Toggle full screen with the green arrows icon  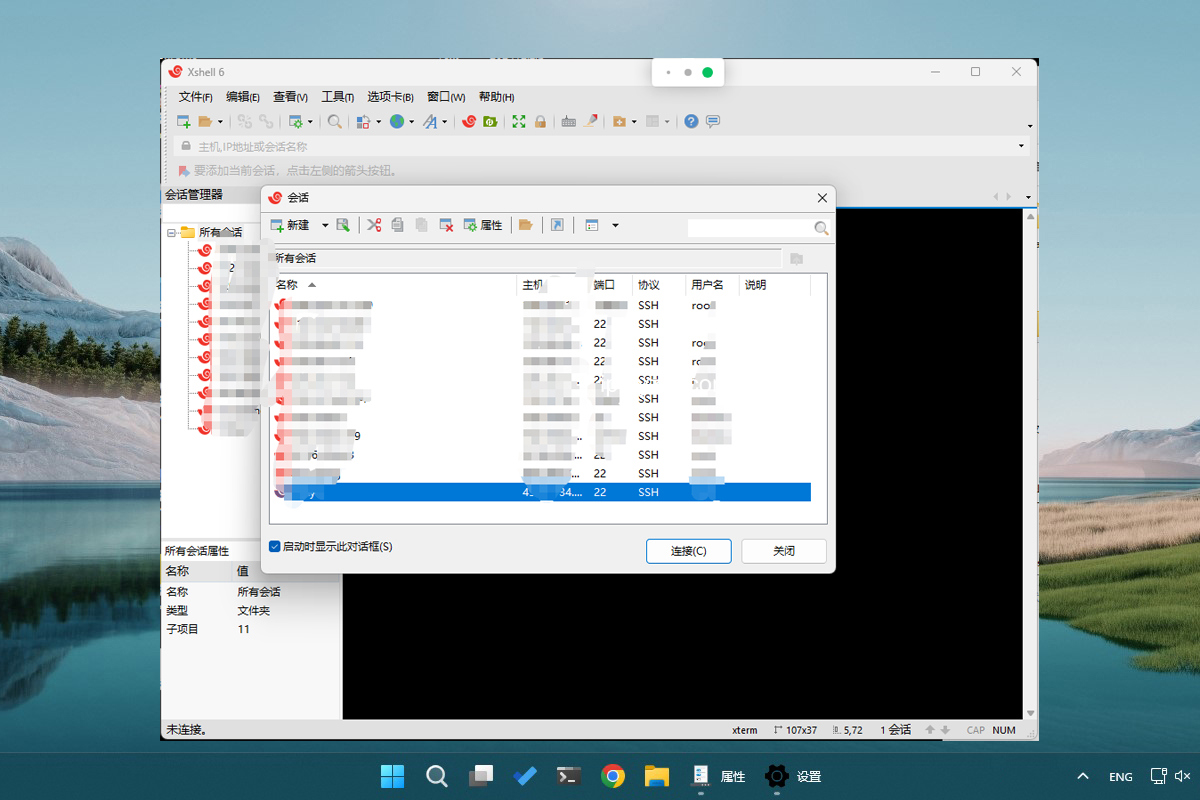click(x=519, y=121)
